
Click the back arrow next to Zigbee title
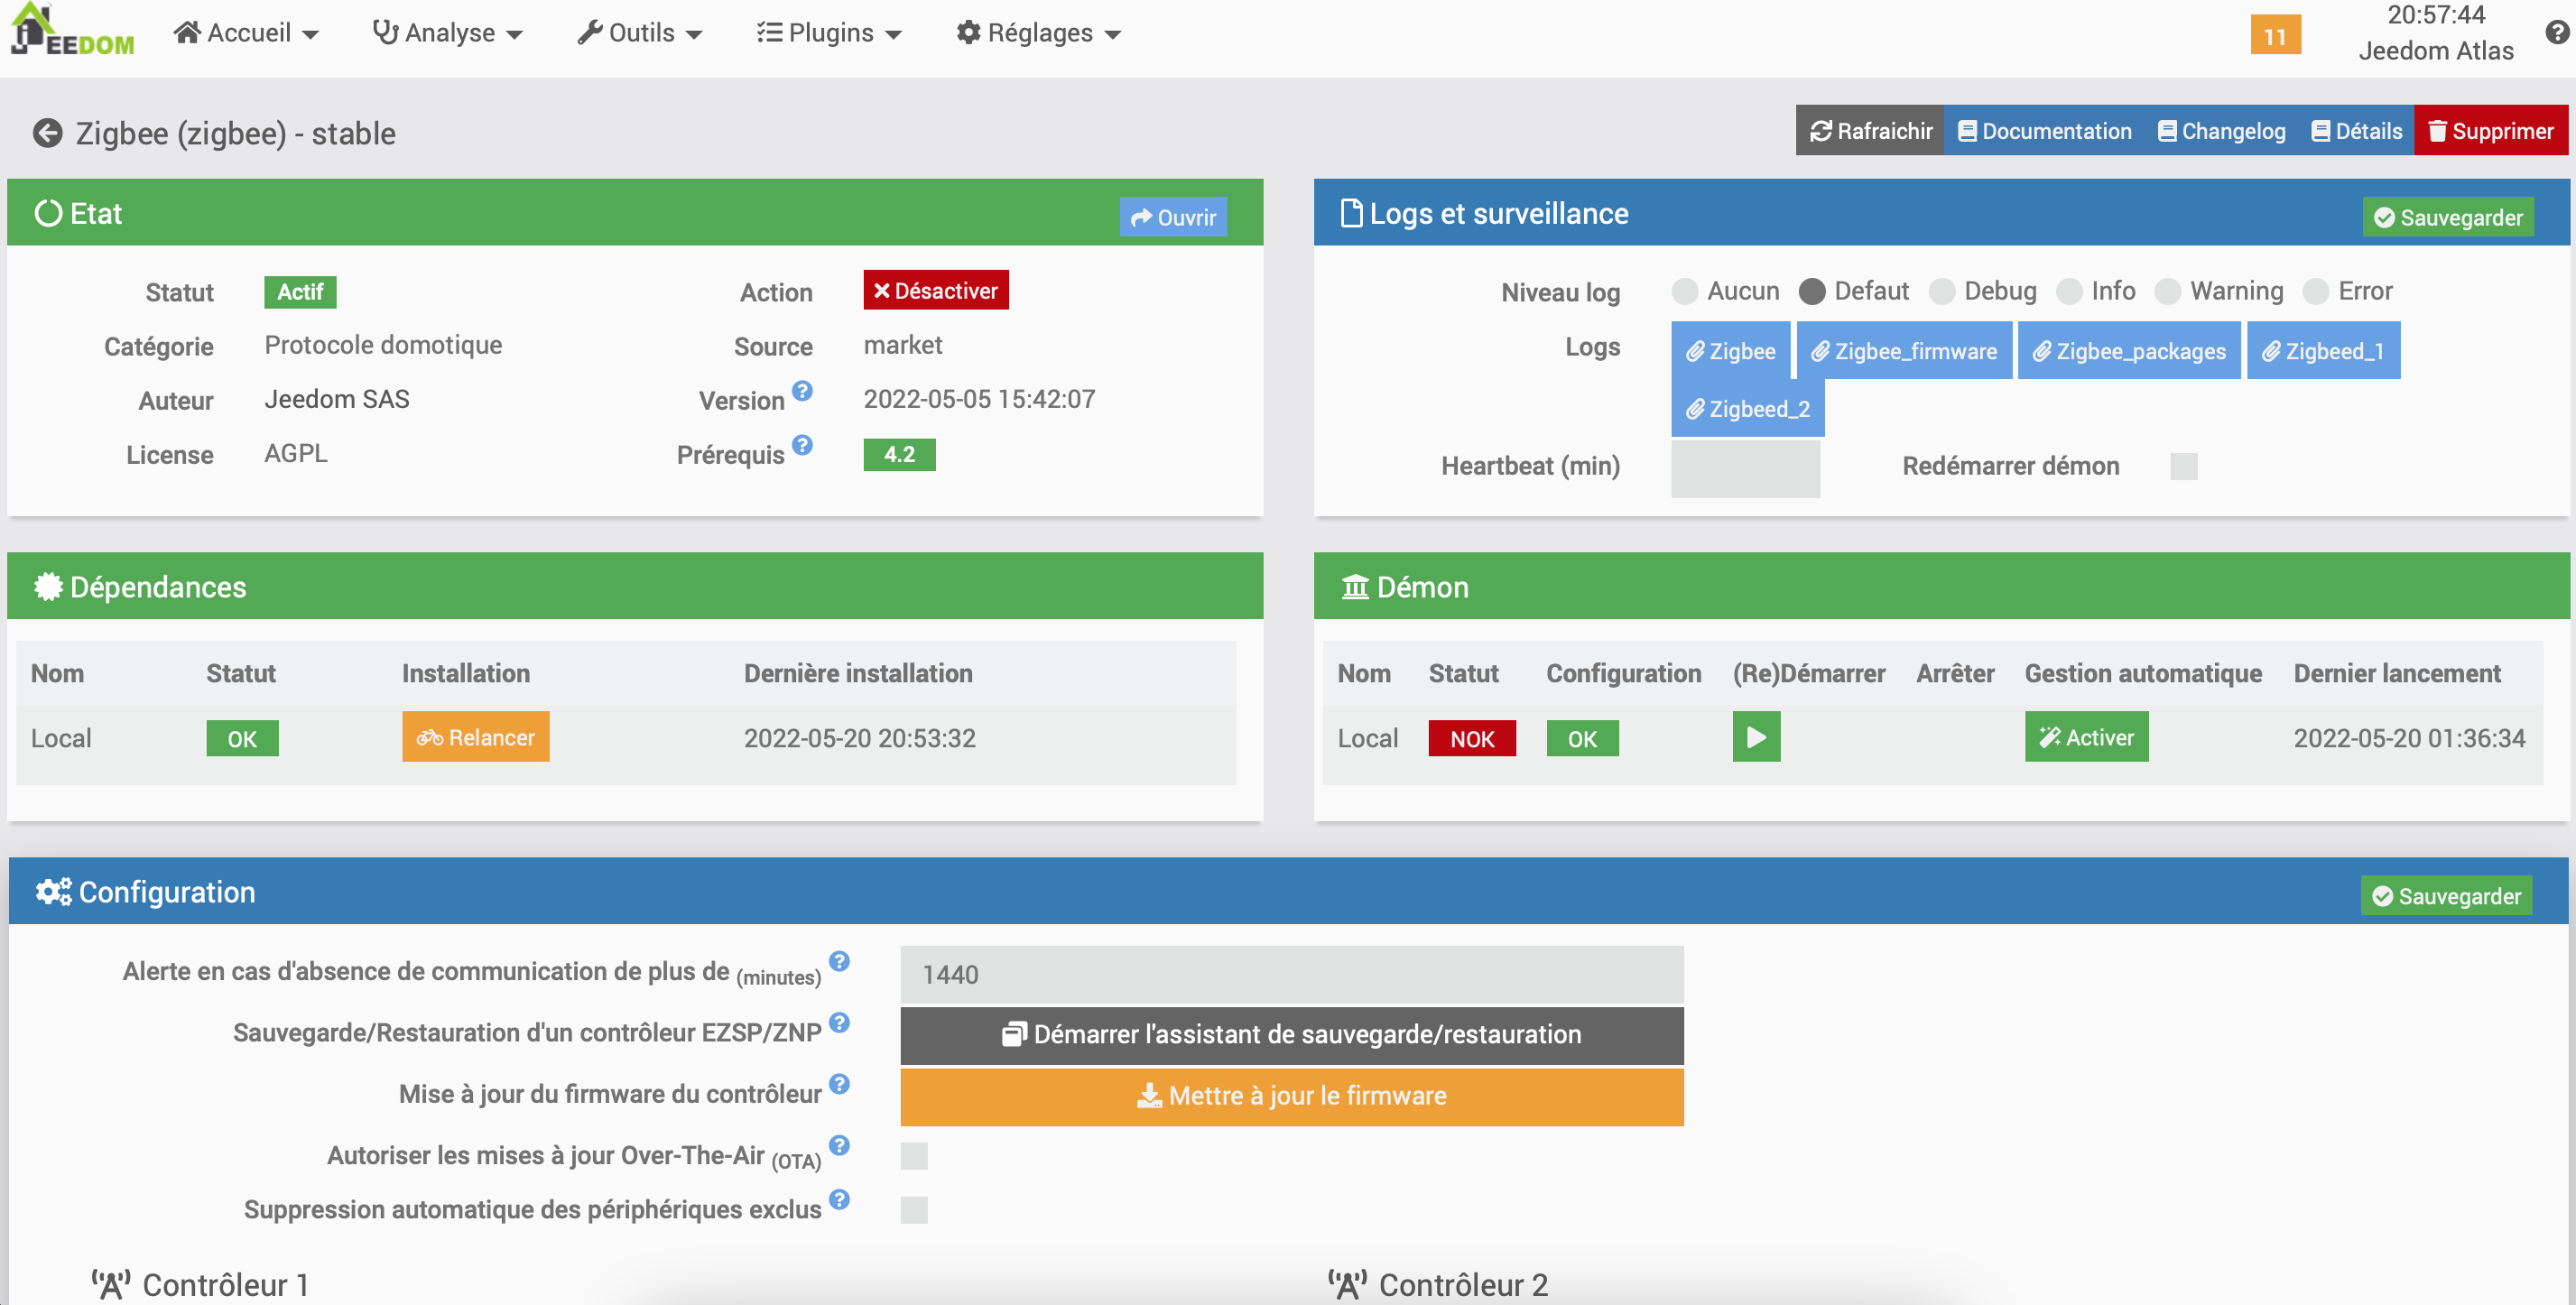pos(47,133)
